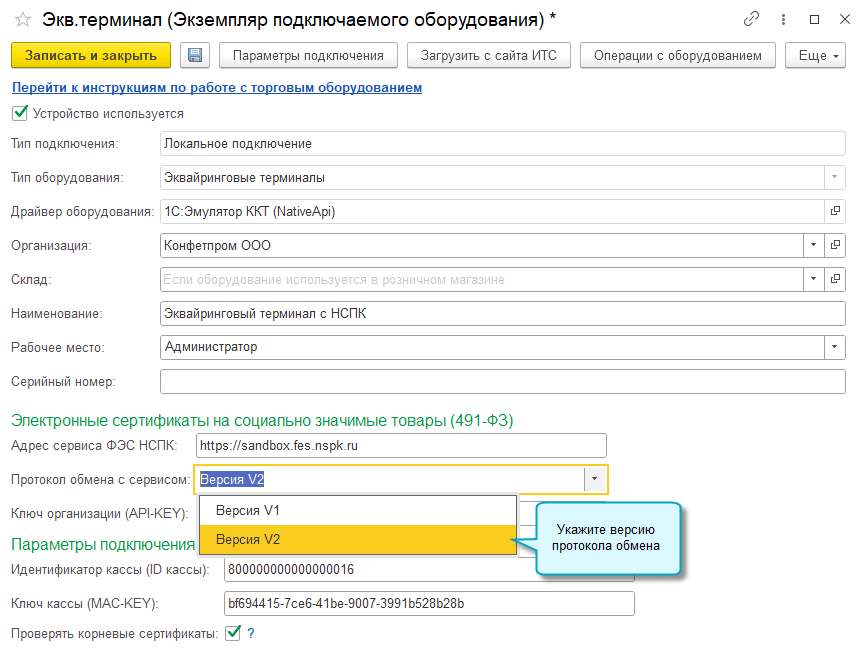Add this form to favorites with star

coord(22,19)
